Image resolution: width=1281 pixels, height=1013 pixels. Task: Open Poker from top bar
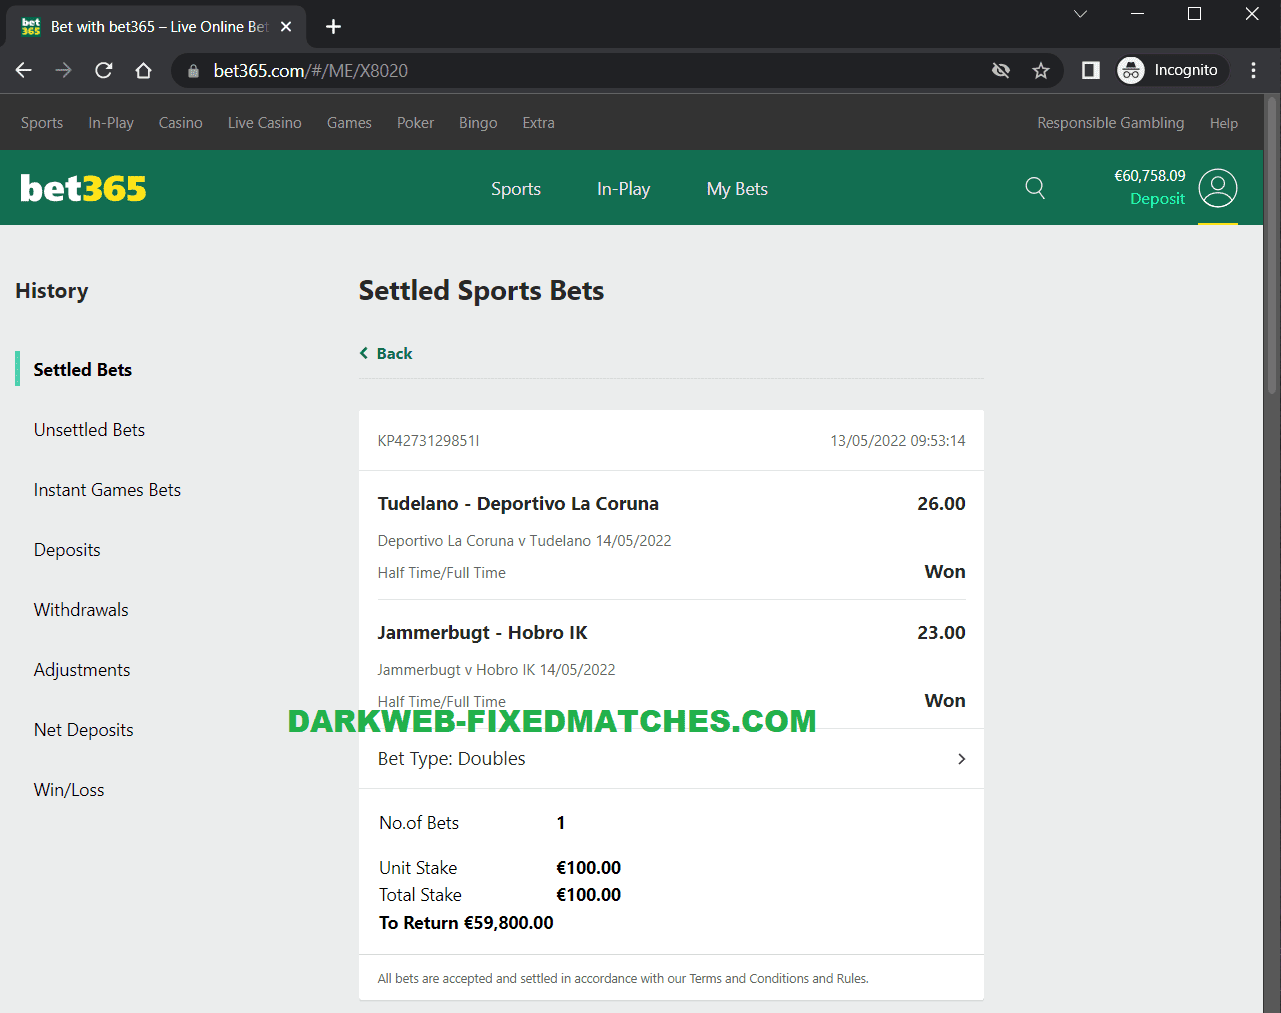click(415, 123)
